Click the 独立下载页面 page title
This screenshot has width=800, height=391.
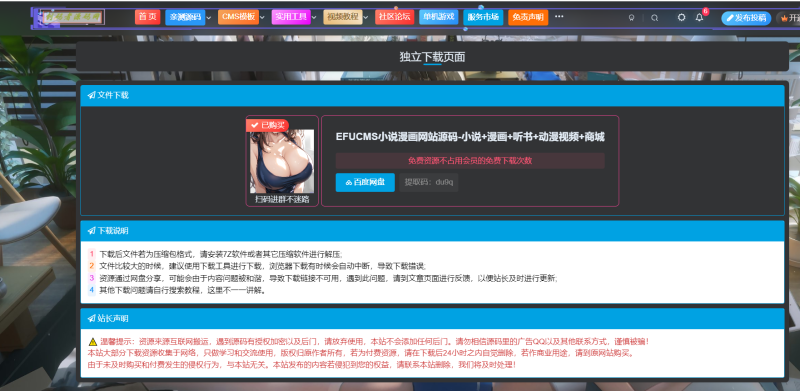point(432,57)
